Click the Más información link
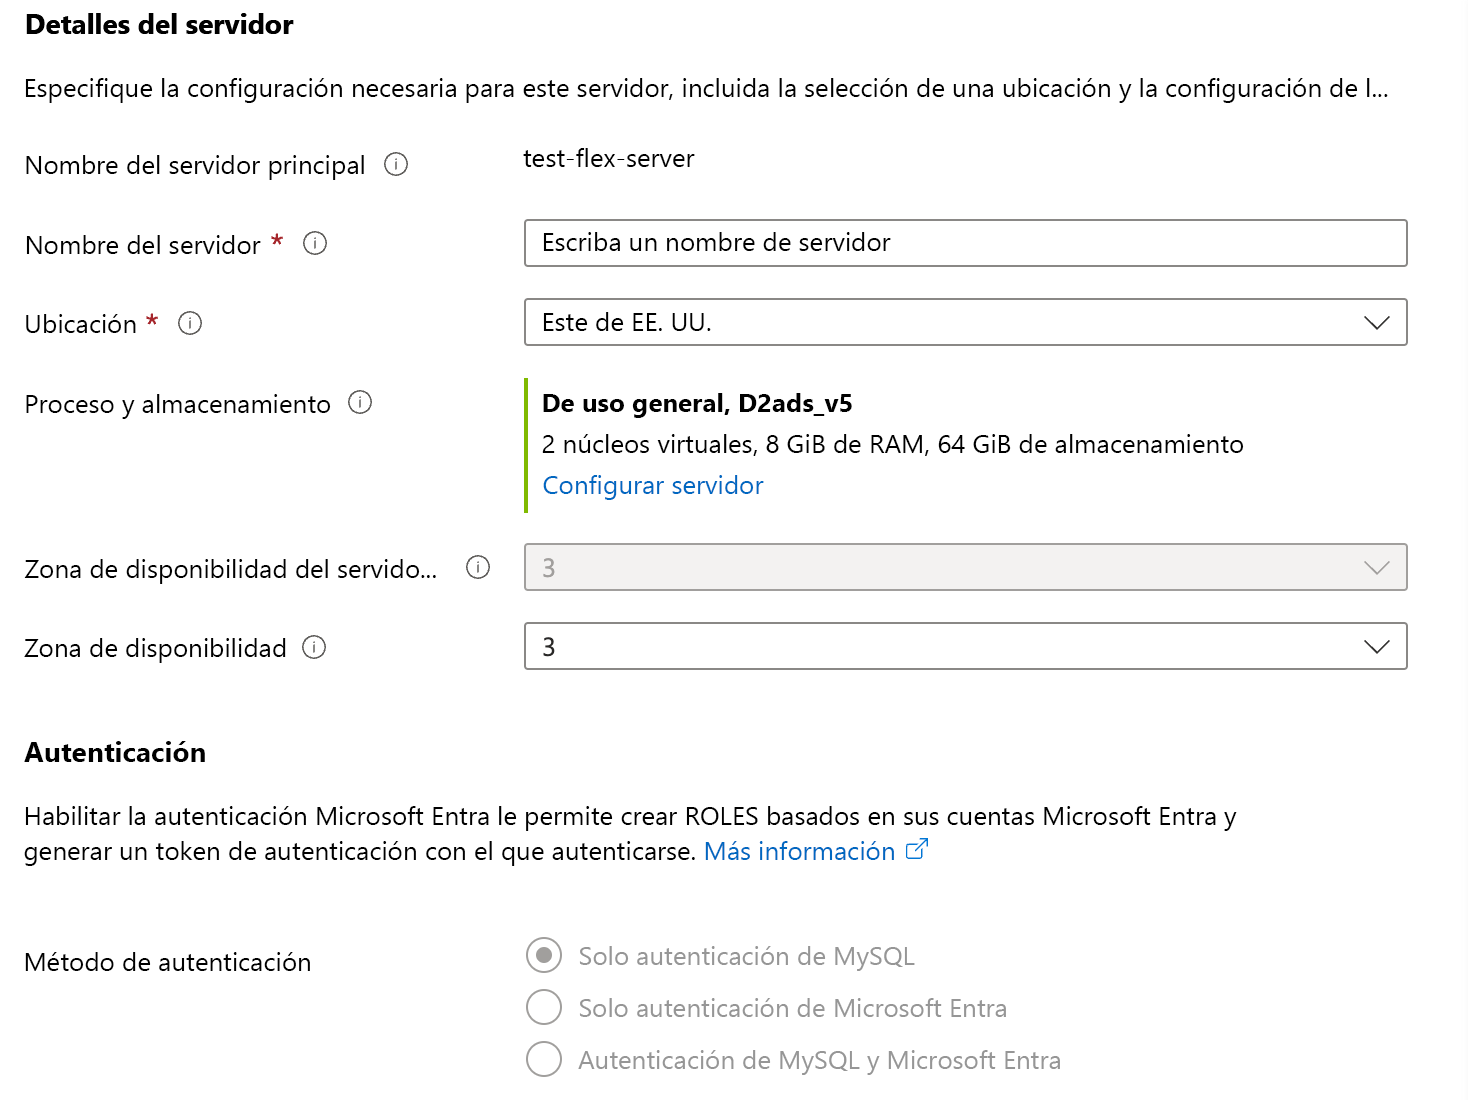This screenshot has height=1100, width=1468. [799, 850]
